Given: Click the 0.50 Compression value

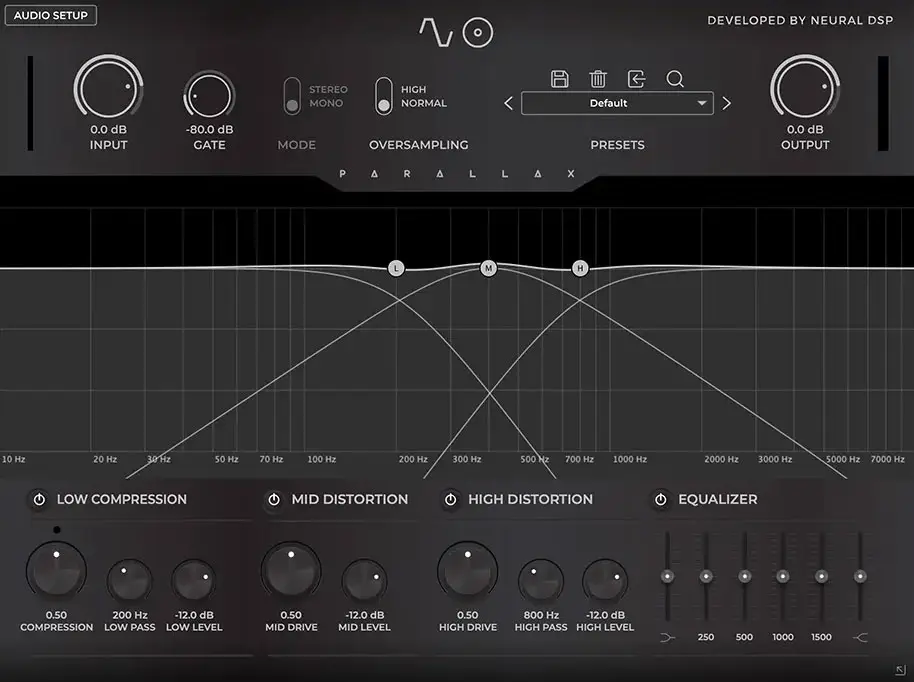Looking at the screenshot, I should (x=57, y=615).
